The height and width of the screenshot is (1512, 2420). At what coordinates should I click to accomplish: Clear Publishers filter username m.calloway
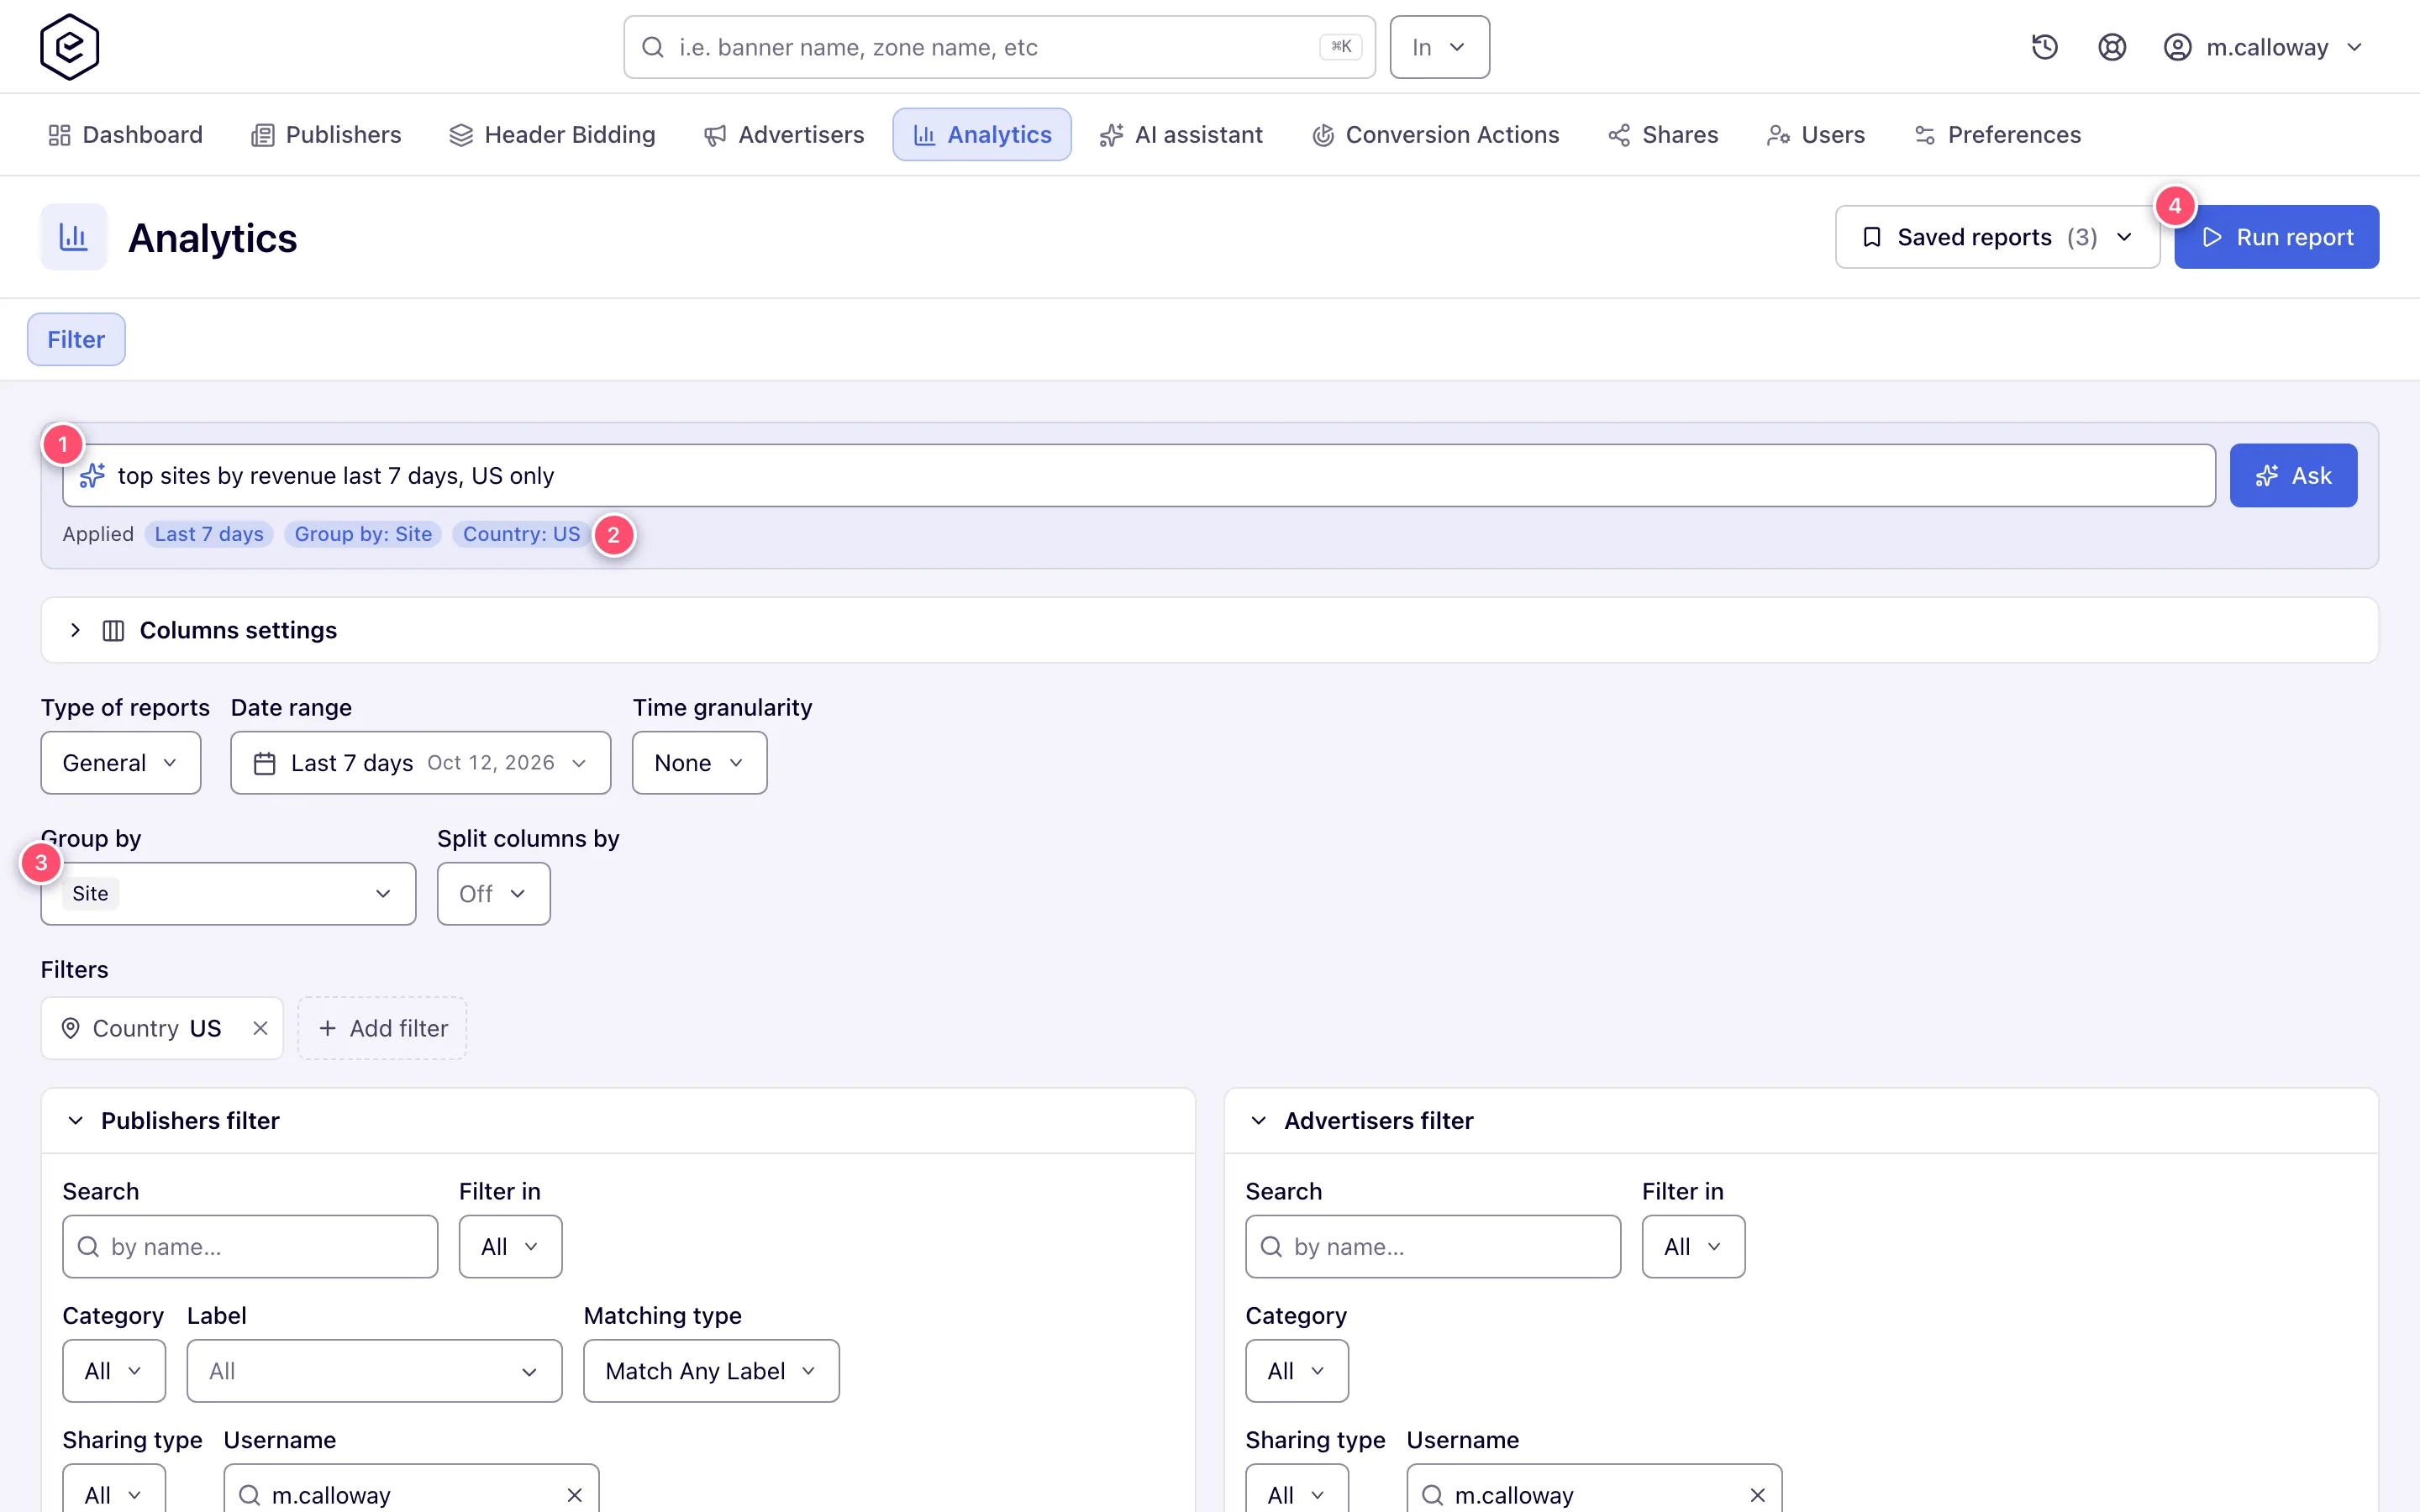[574, 1495]
